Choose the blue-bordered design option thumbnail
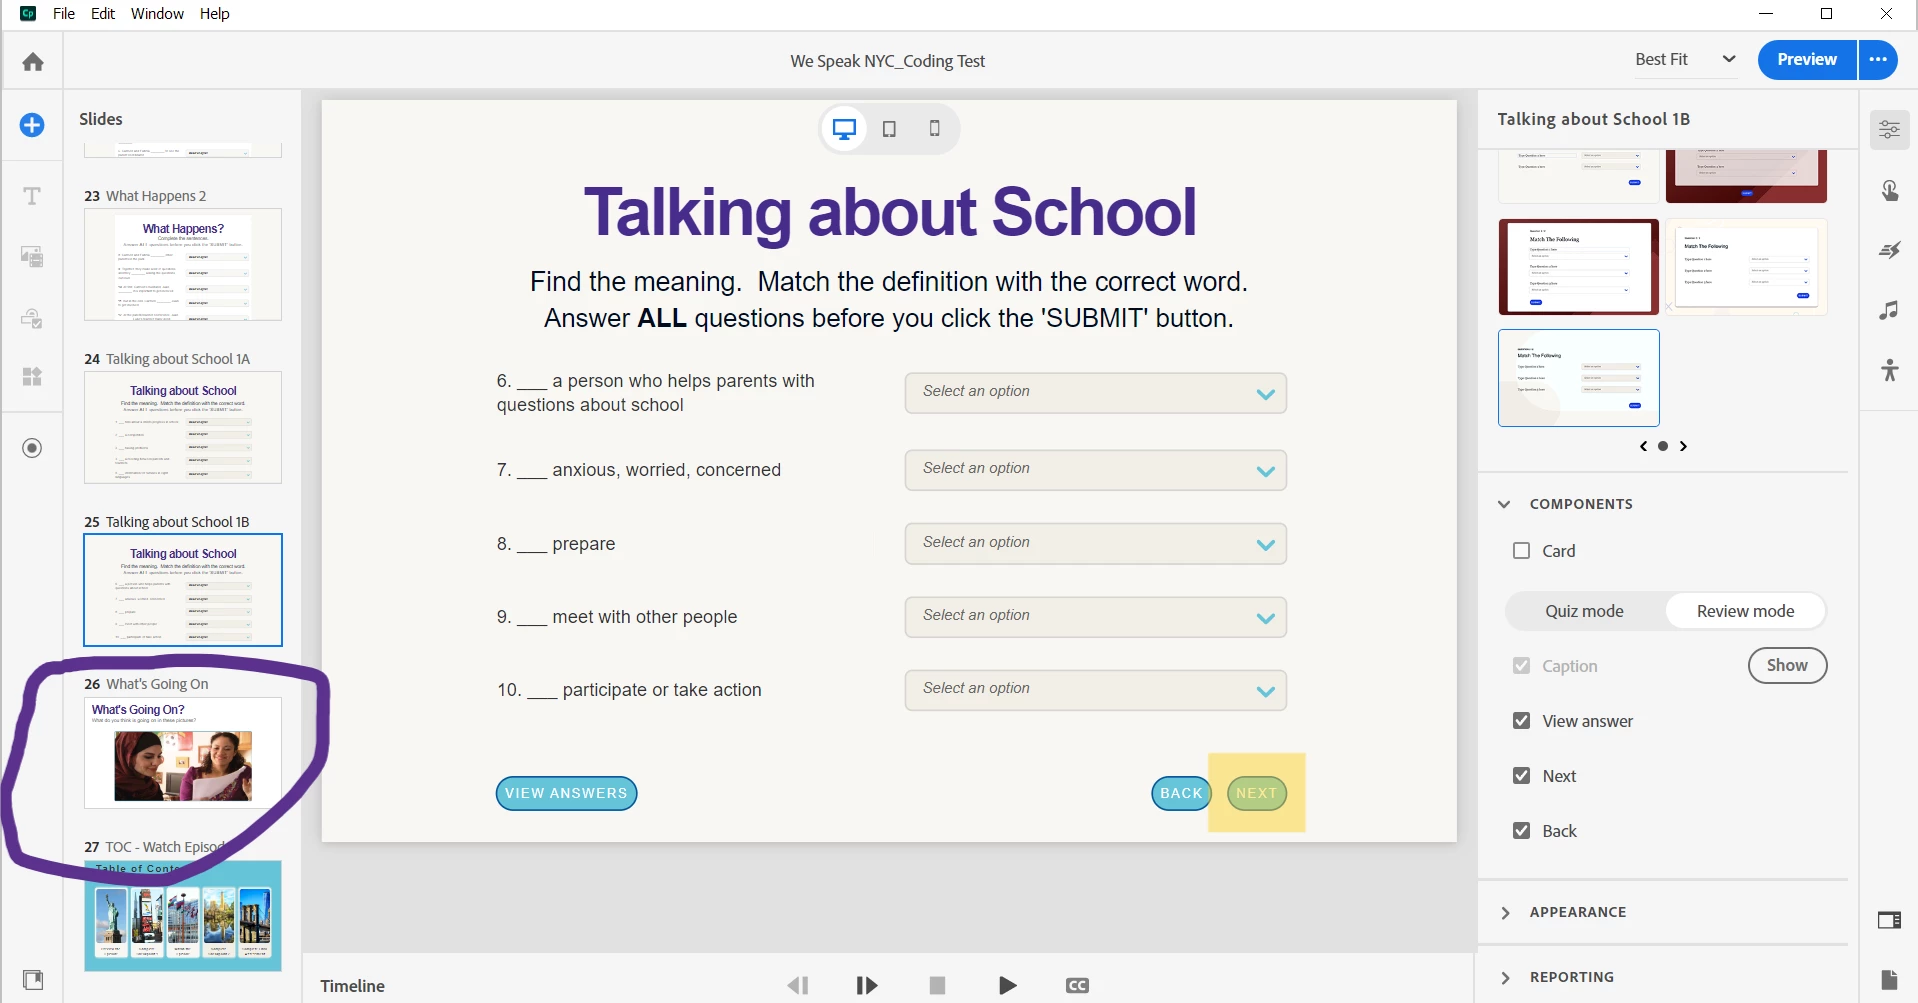The height and width of the screenshot is (1003, 1918). (1578, 378)
